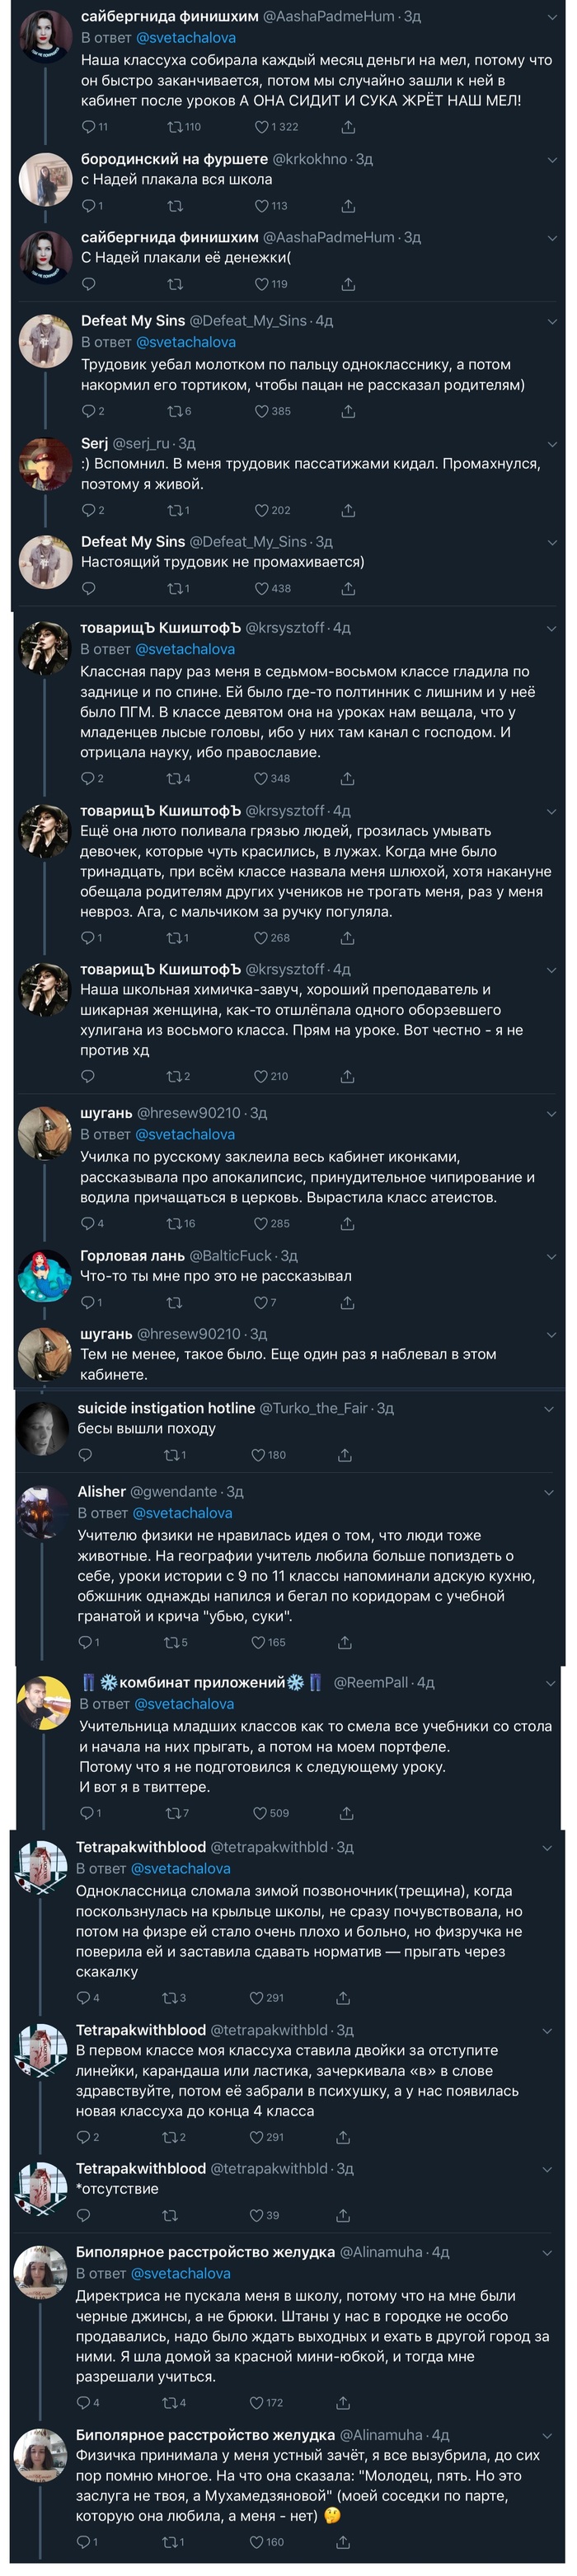Open the @svetachalova link in the Defeat My Sins reply
Image resolution: width=577 pixels, height=2576 pixels.
pos(185,342)
